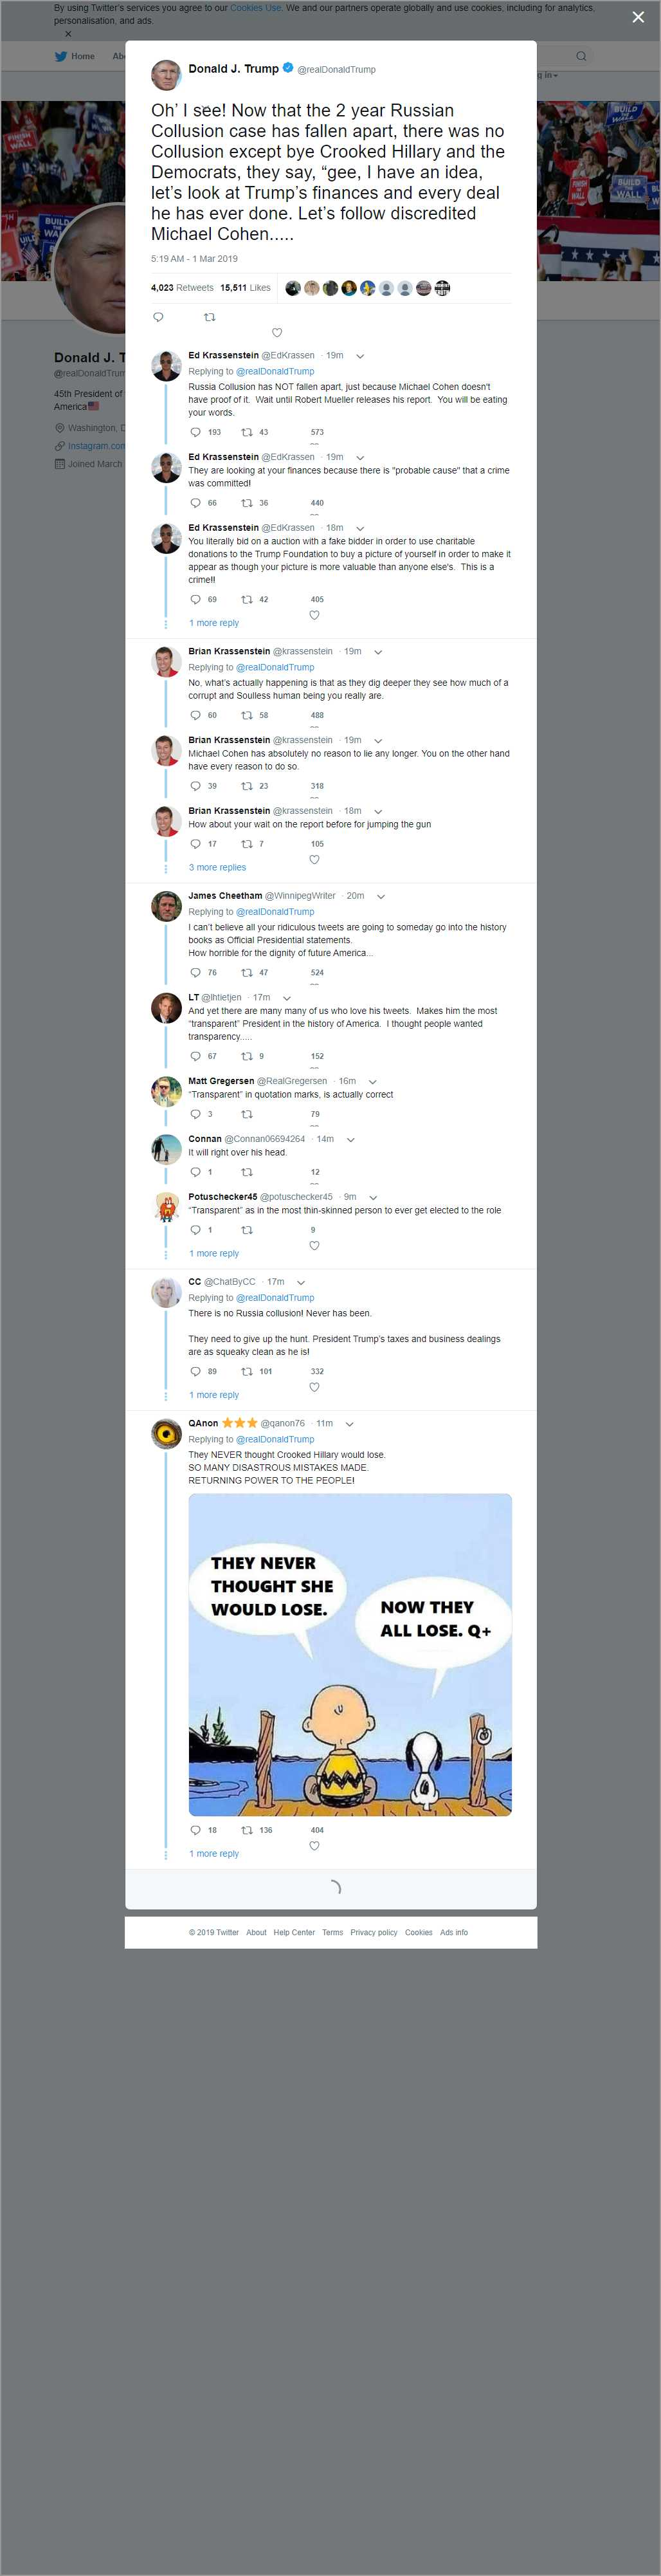Expand the chevron menu on CC's tweet
The image size is (661, 2576).
point(301,1282)
